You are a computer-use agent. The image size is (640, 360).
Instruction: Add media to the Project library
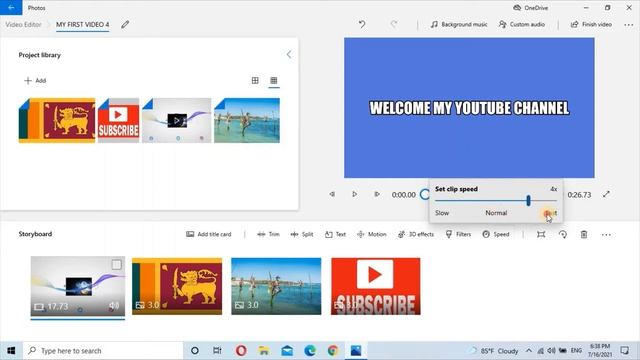[x=35, y=80]
